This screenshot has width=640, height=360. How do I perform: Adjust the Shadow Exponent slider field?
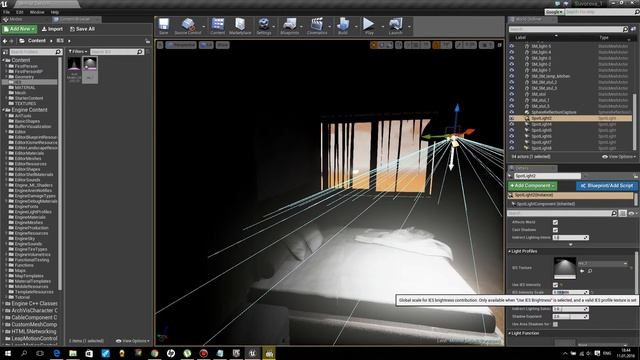pos(571,316)
